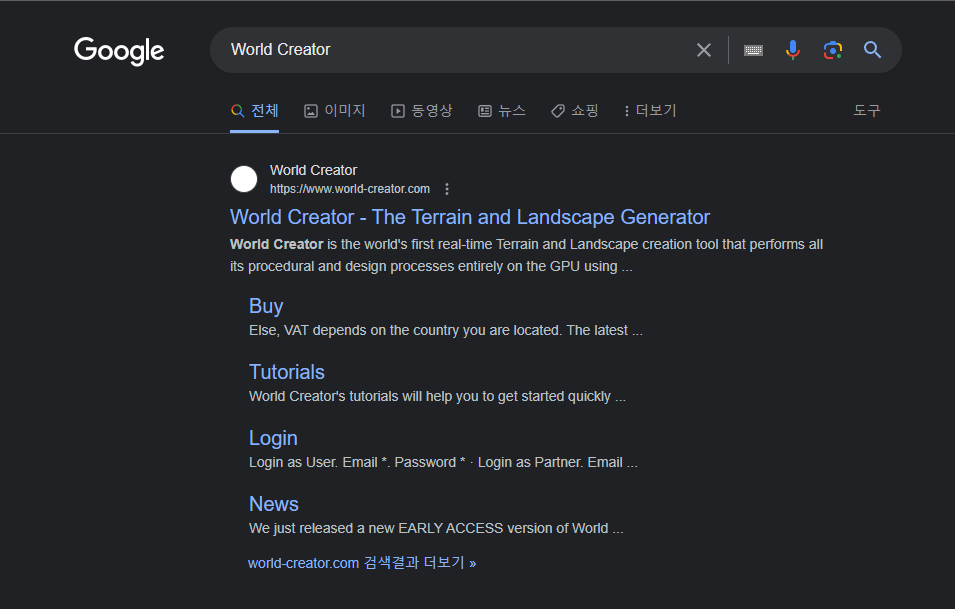Click the text 'We just released a new EARLY ACCESS'
The height and width of the screenshot is (609, 955).
click(x=435, y=529)
